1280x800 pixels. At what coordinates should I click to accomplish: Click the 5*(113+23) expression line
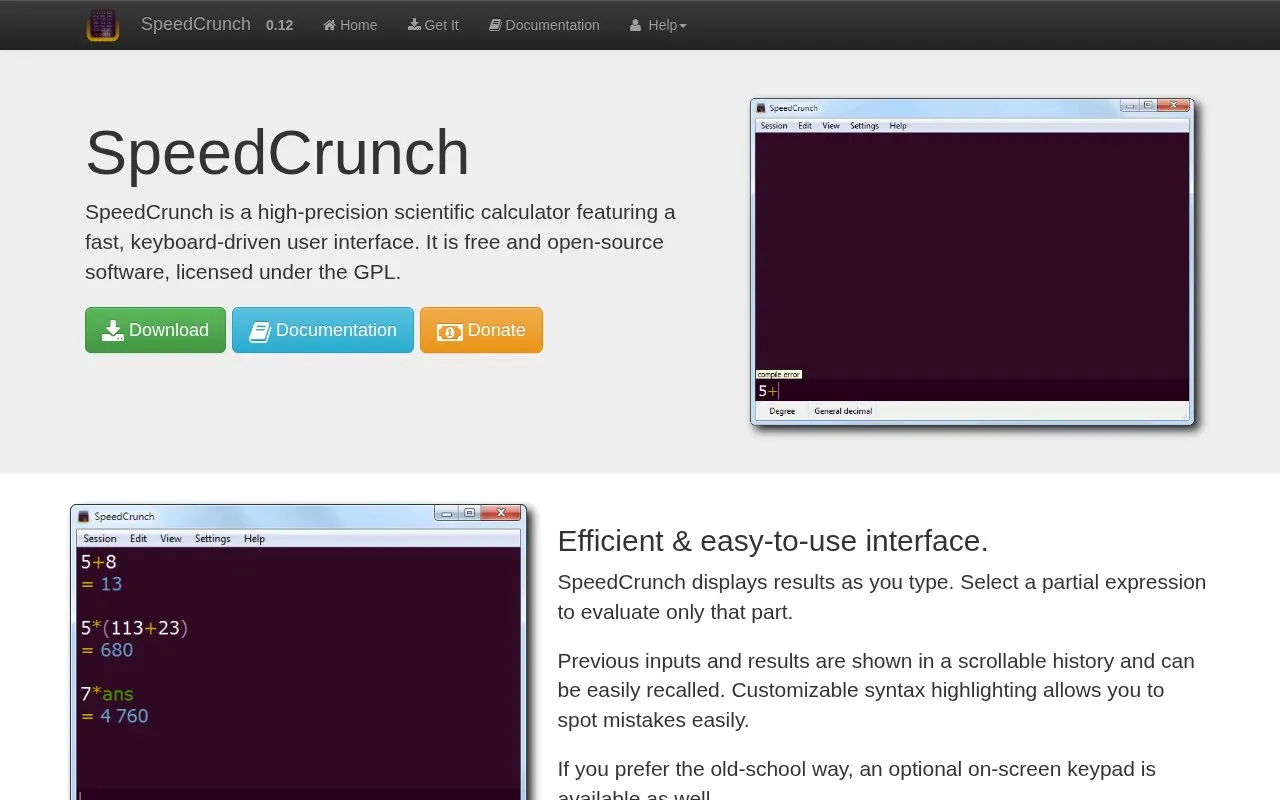pos(135,628)
